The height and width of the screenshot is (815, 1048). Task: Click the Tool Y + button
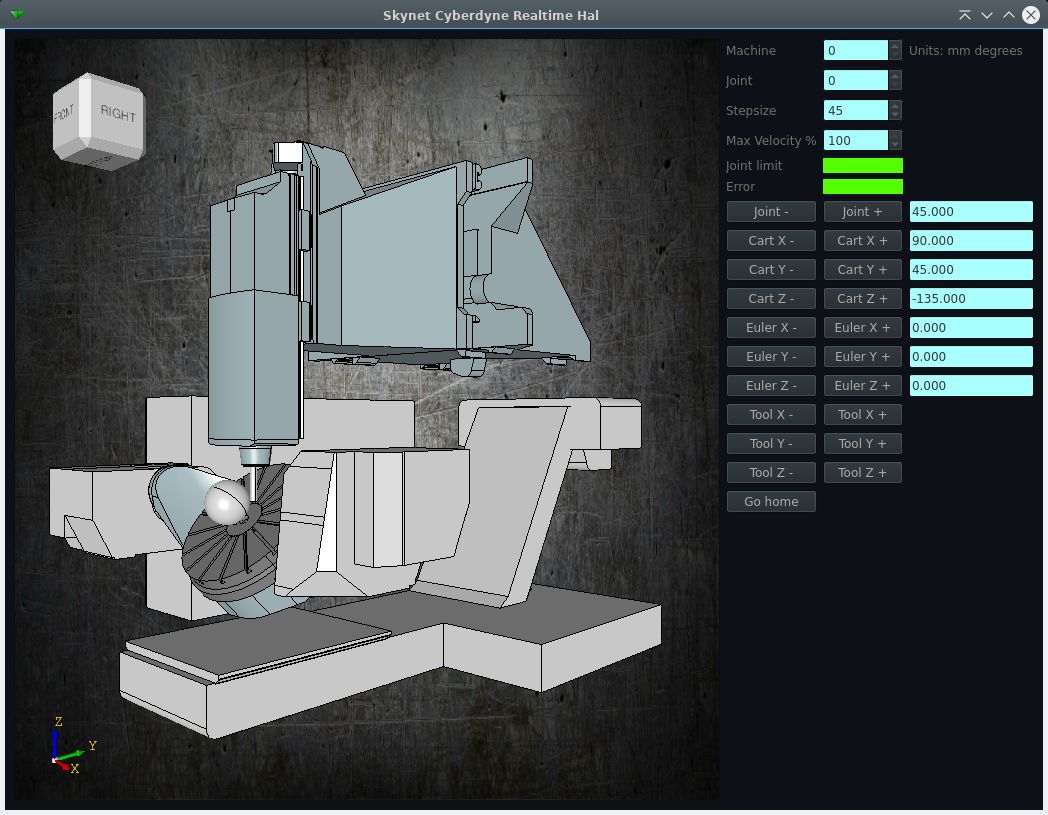pyautogui.click(x=862, y=443)
